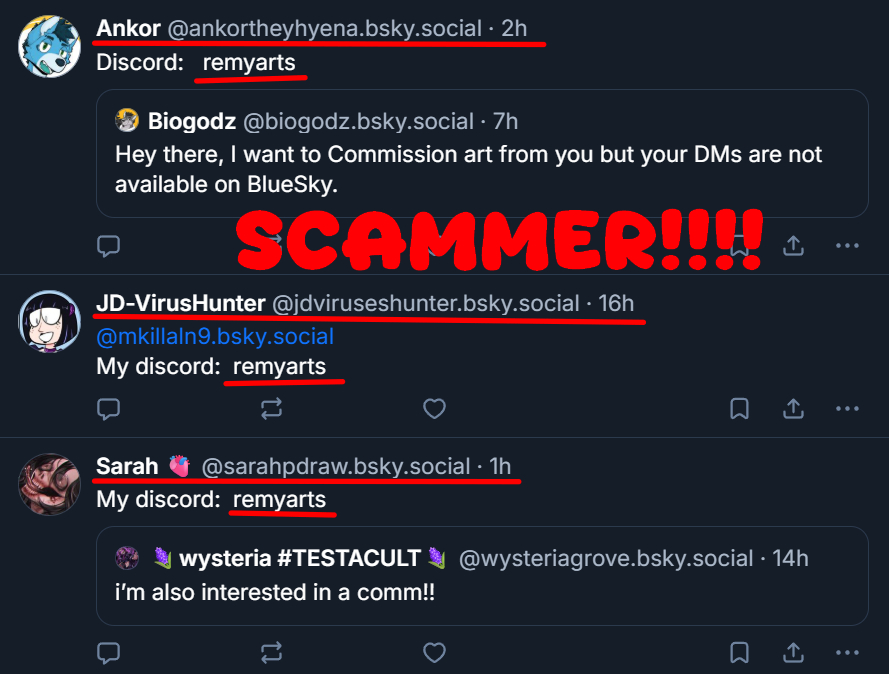
Task: Repost Sarah's post
Action: pos(271,653)
